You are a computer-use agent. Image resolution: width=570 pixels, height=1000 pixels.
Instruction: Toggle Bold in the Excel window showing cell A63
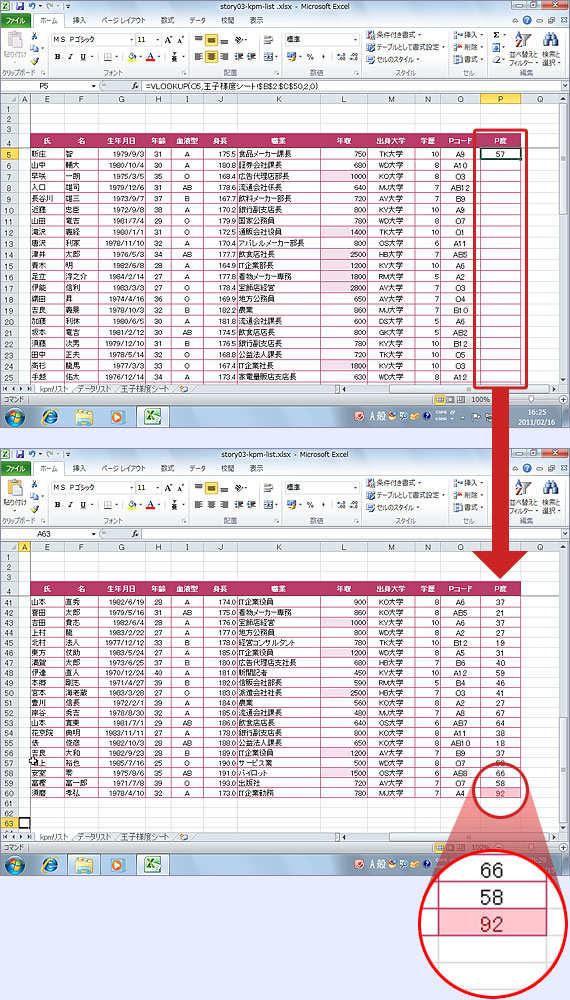click(57, 505)
